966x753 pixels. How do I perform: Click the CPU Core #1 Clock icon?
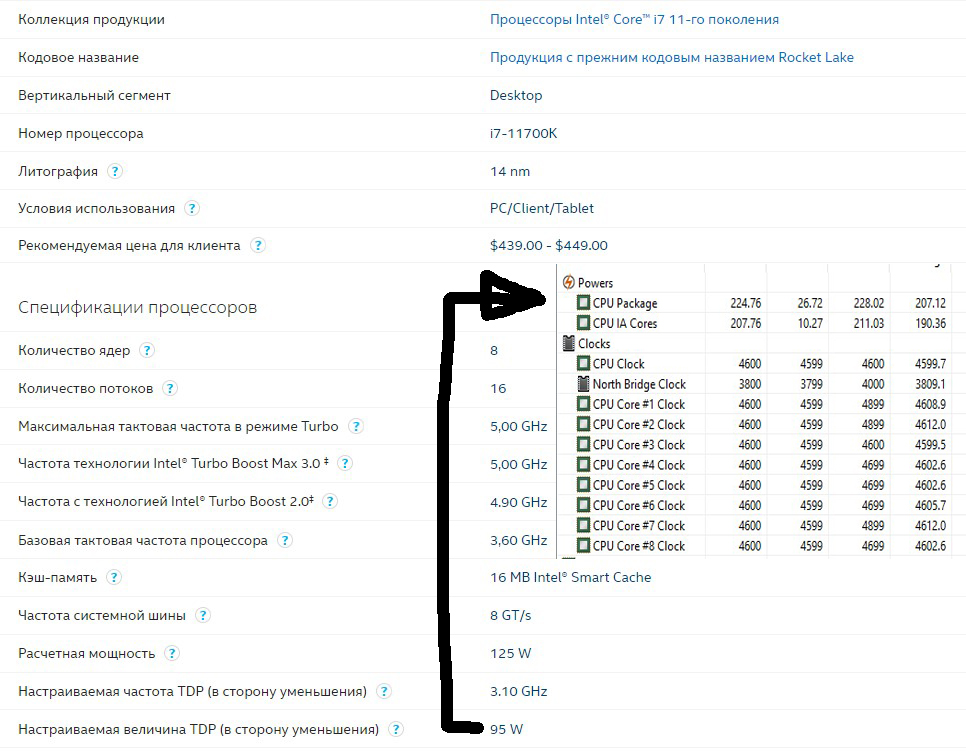click(x=583, y=404)
